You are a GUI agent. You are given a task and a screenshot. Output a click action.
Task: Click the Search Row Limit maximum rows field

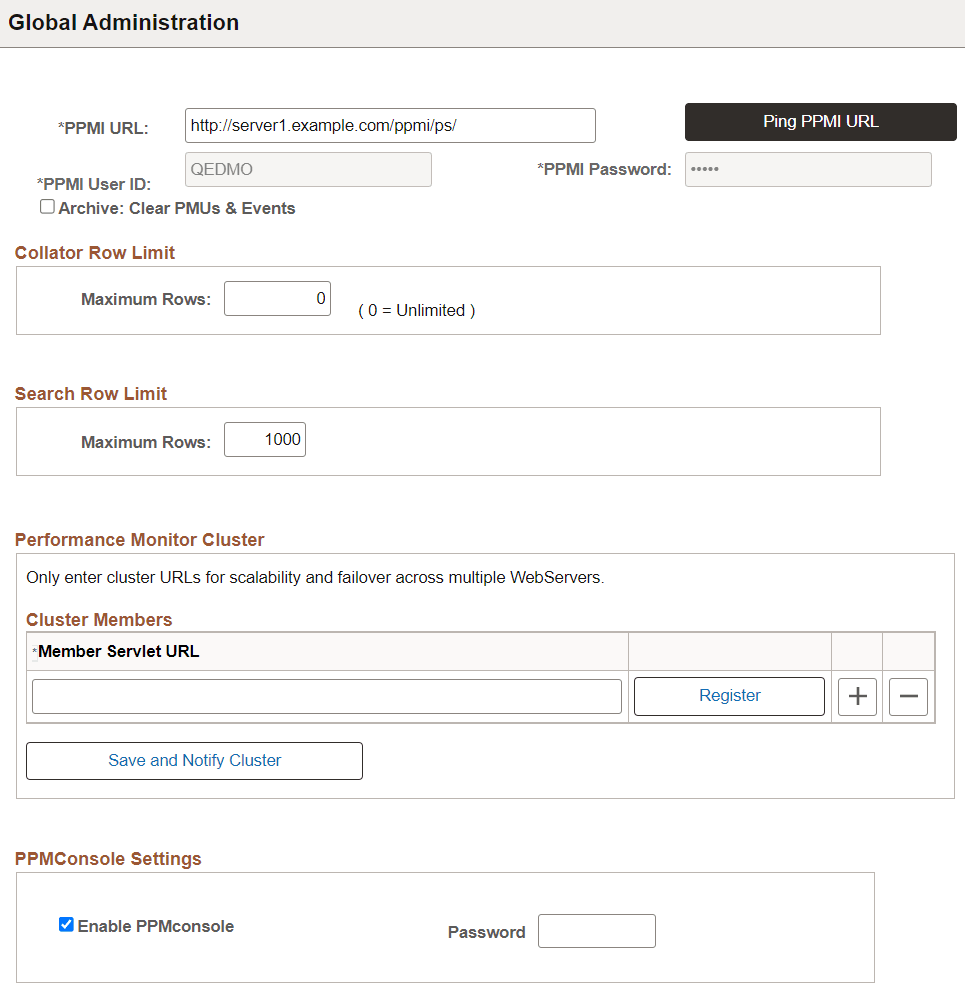pyautogui.click(x=264, y=439)
